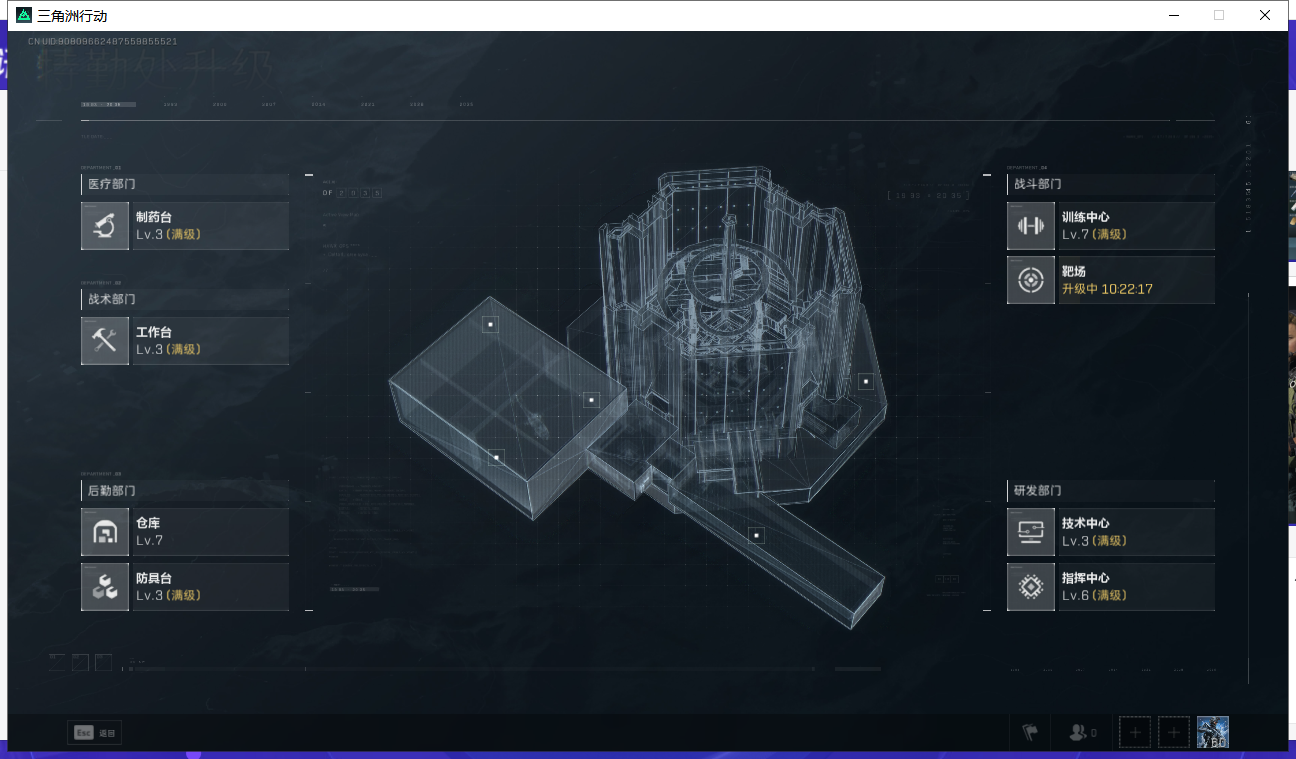Screen dimensions: 1296x759
Task: Click the 防具台 armor bench cubes icon
Action: click(105, 587)
